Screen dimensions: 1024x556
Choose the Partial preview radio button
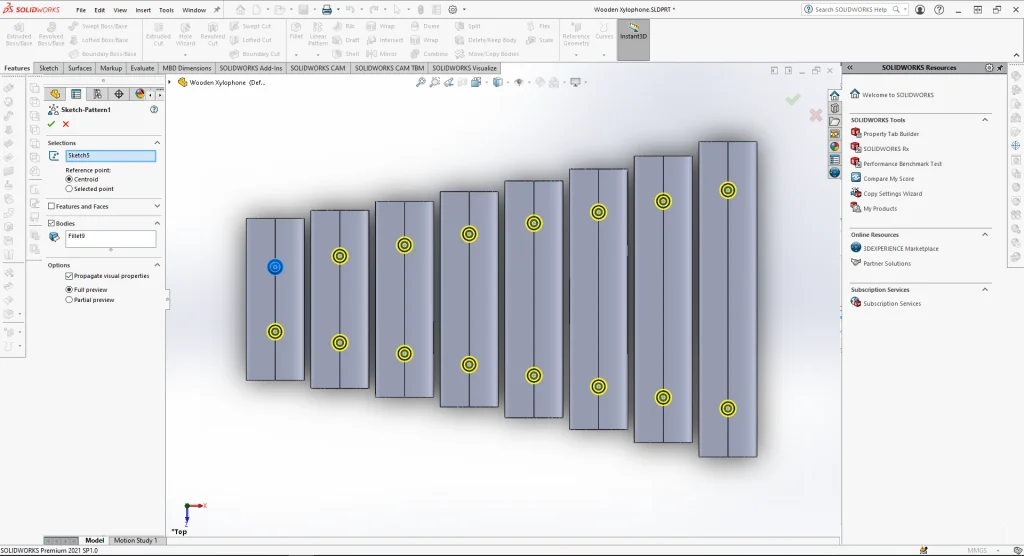[x=69, y=299]
